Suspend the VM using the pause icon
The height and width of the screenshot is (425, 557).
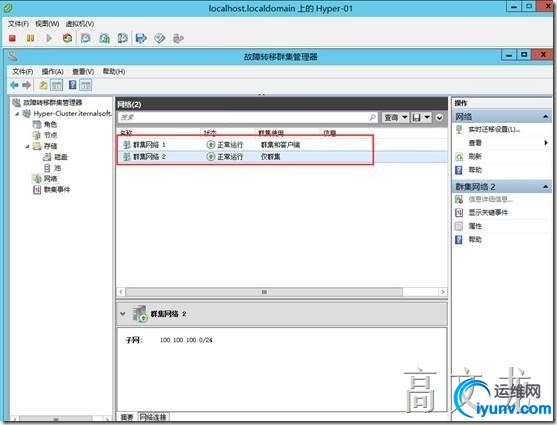31,38
